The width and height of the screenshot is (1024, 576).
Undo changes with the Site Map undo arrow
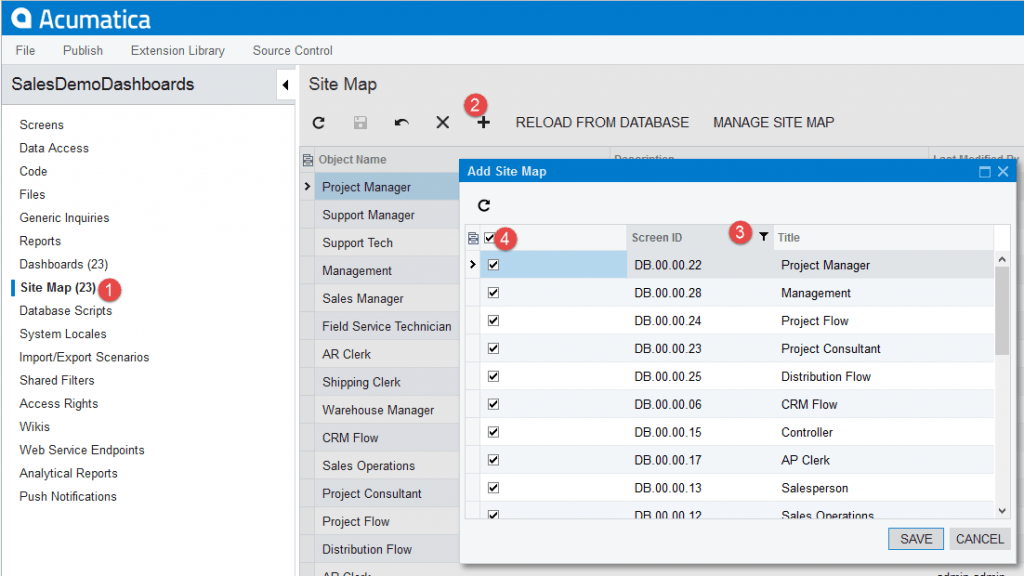click(402, 123)
